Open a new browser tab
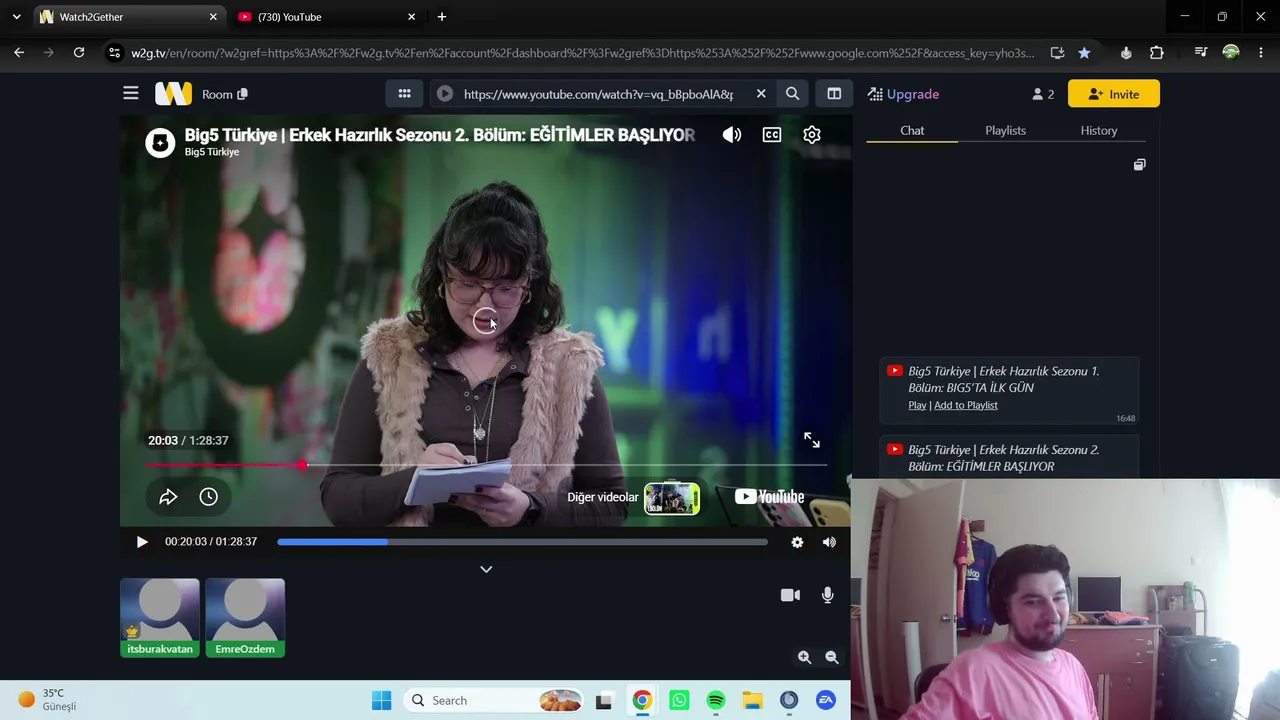This screenshot has width=1280, height=720. (442, 17)
